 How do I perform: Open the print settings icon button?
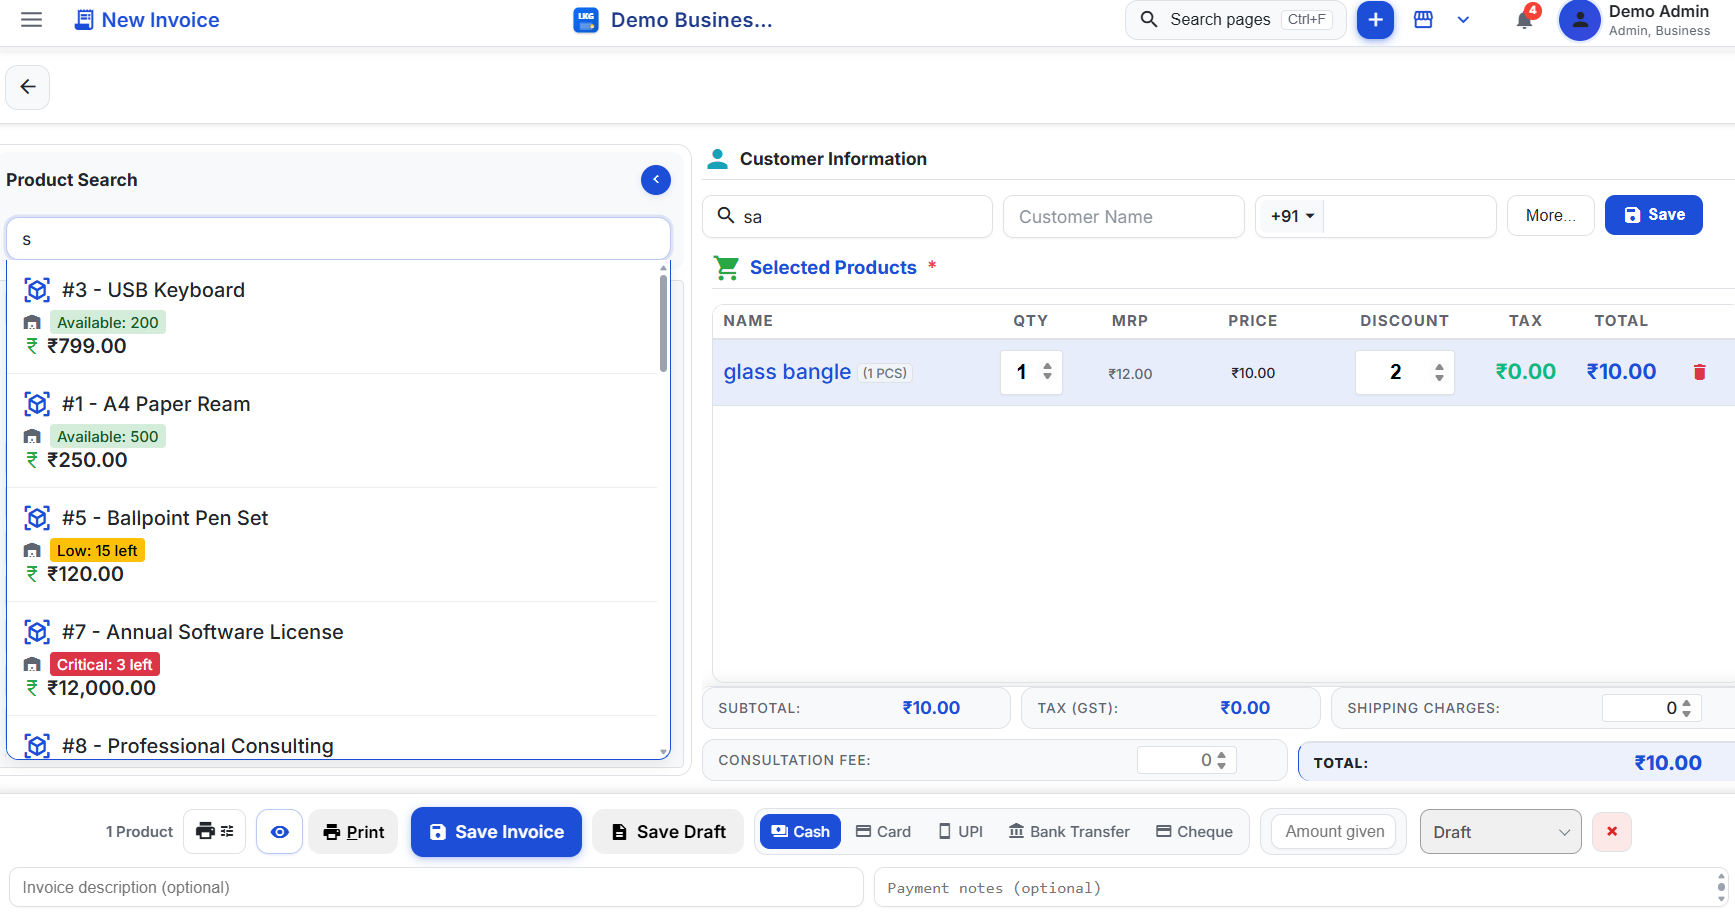click(x=215, y=831)
